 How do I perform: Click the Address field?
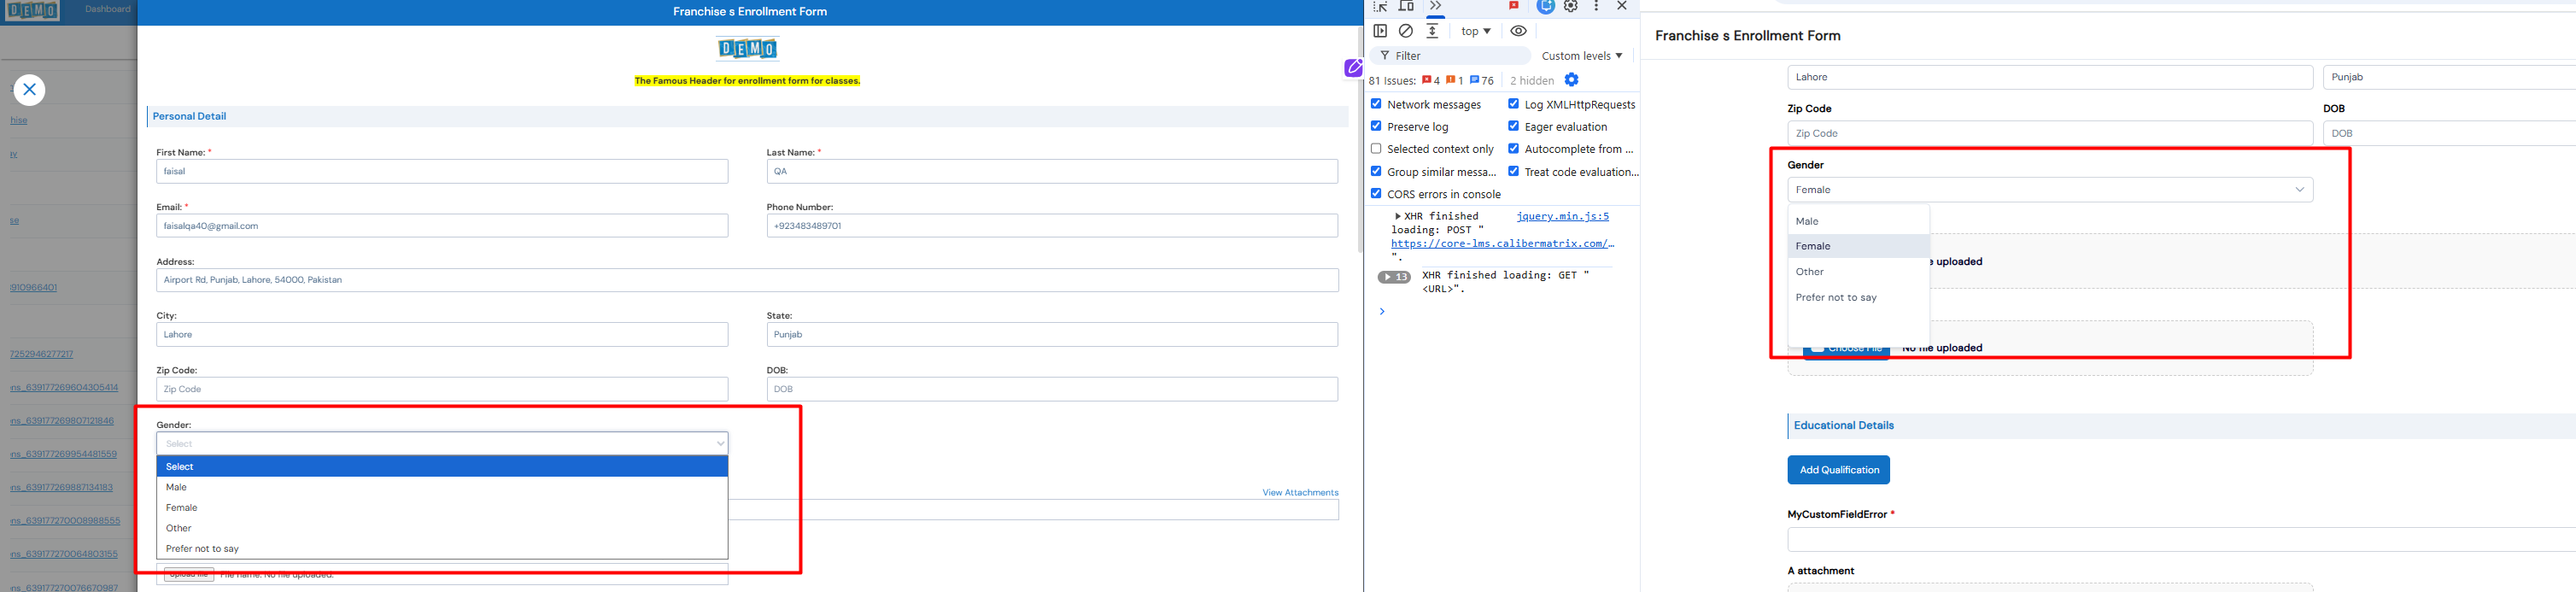pos(747,280)
